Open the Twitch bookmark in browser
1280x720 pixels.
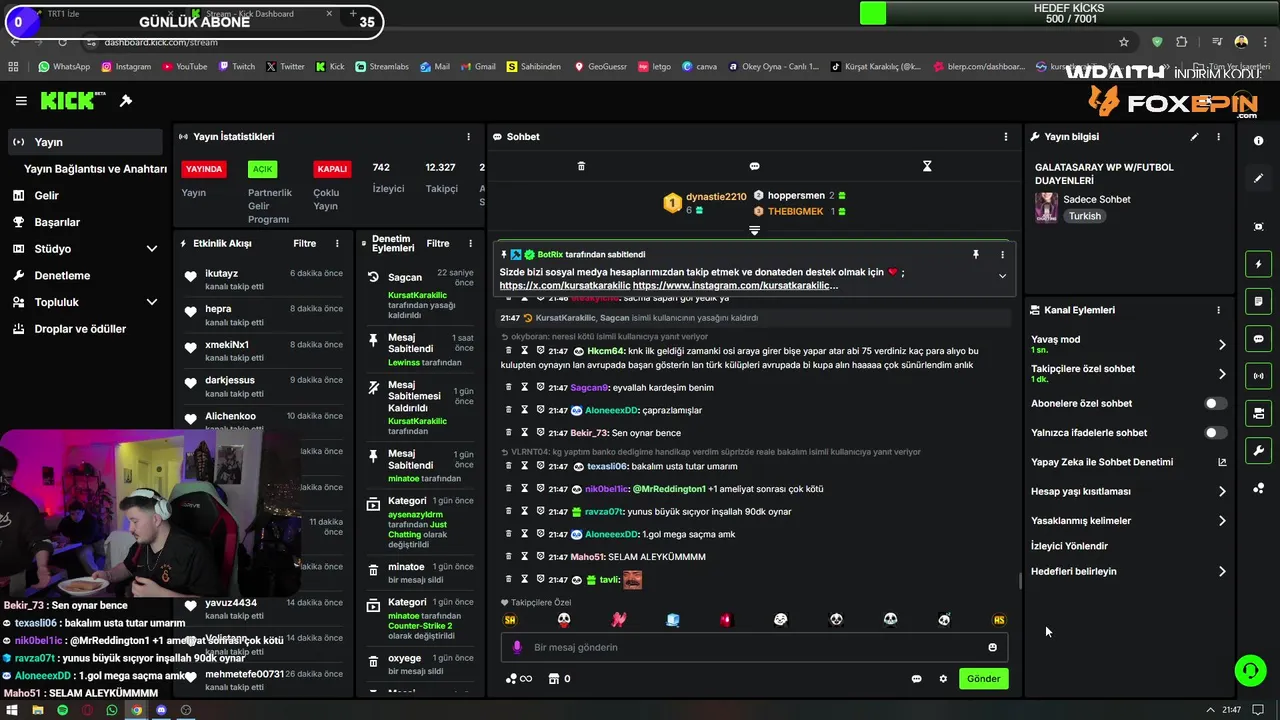[x=237, y=67]
